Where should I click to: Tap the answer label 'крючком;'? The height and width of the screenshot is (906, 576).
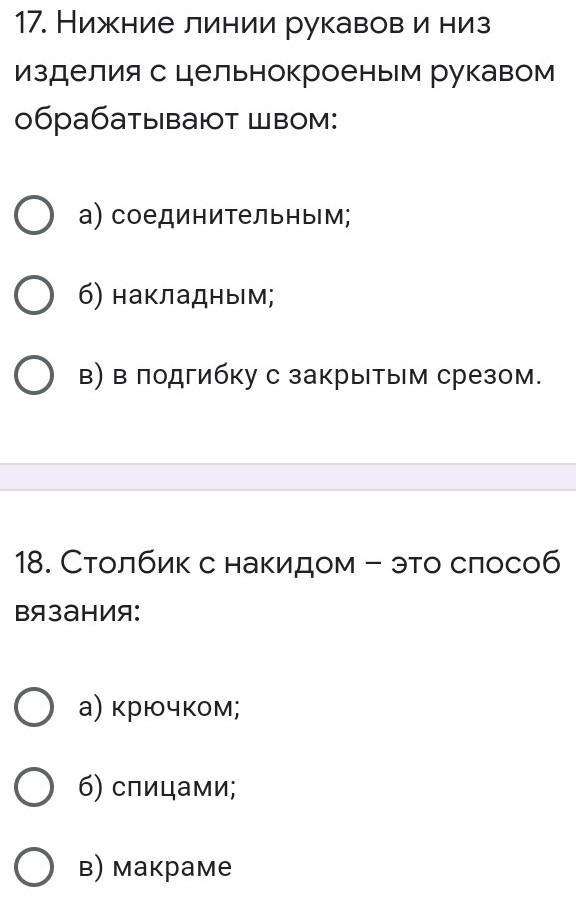coord(176,707)
